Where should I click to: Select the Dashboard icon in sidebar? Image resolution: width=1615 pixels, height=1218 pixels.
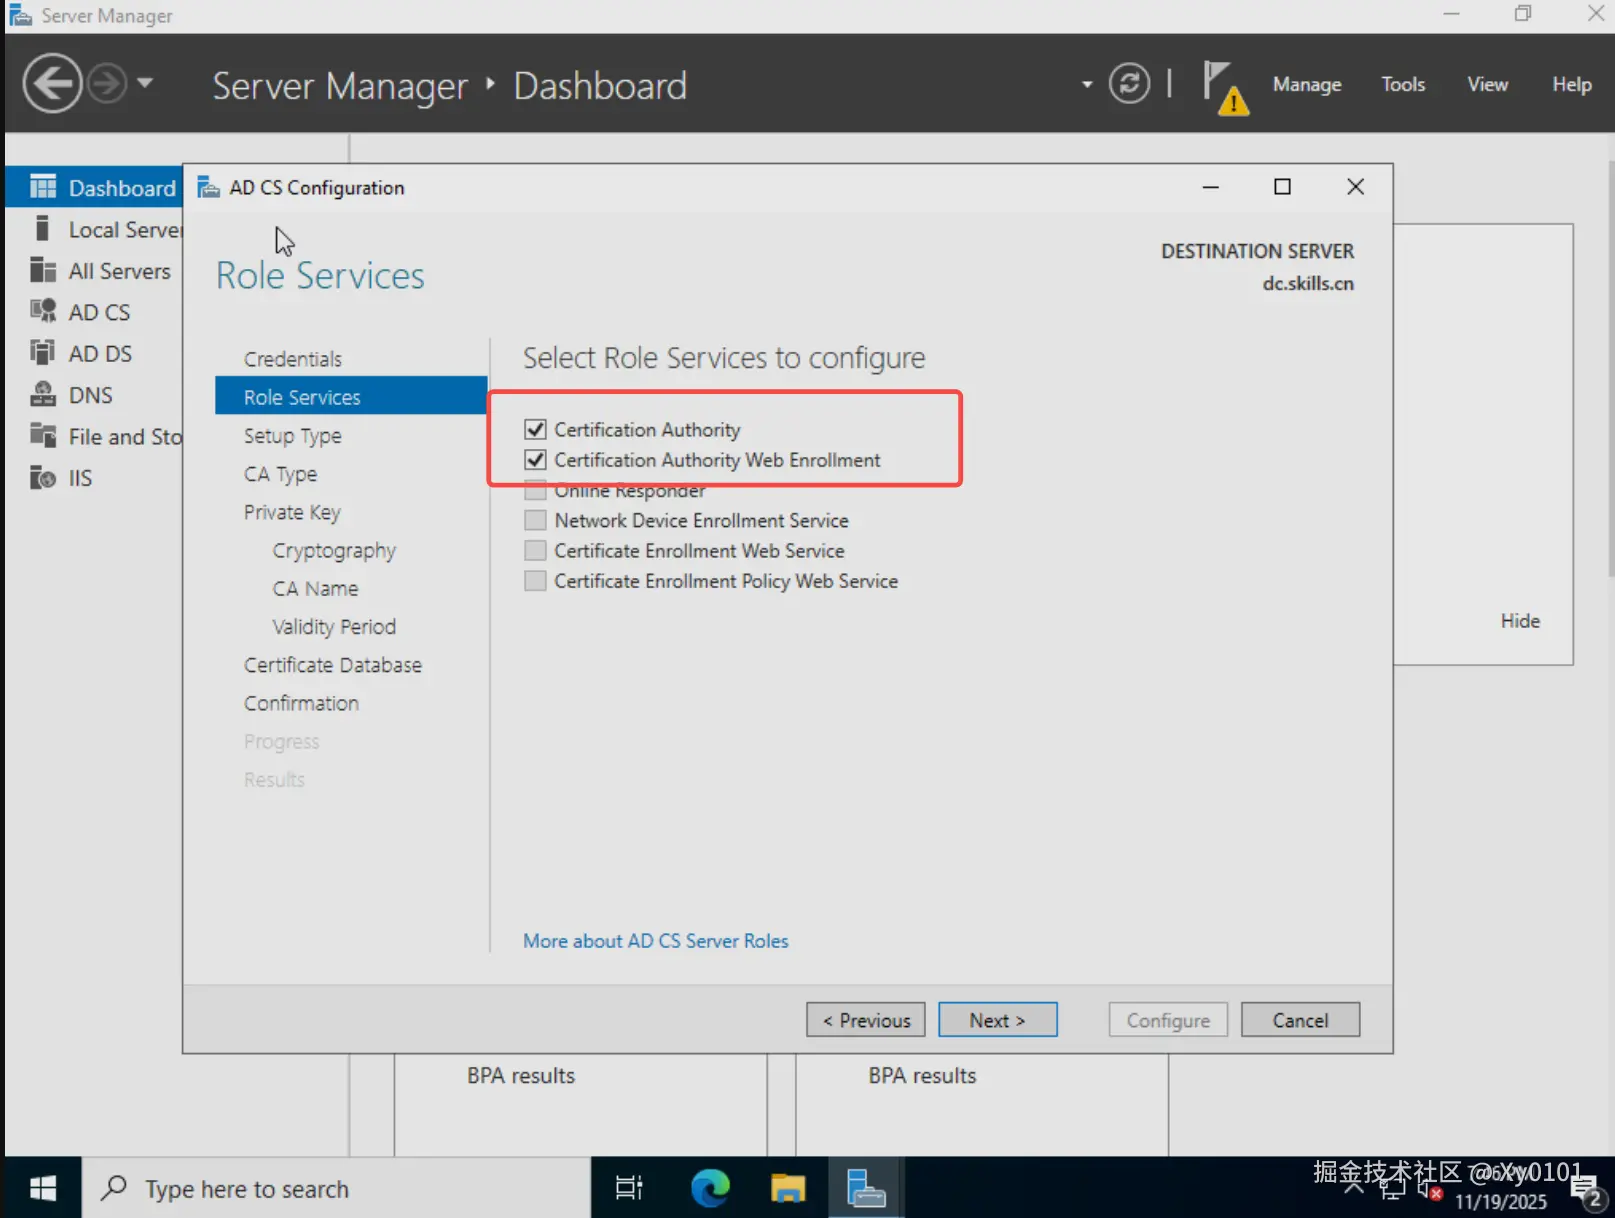tap(43, 187)
